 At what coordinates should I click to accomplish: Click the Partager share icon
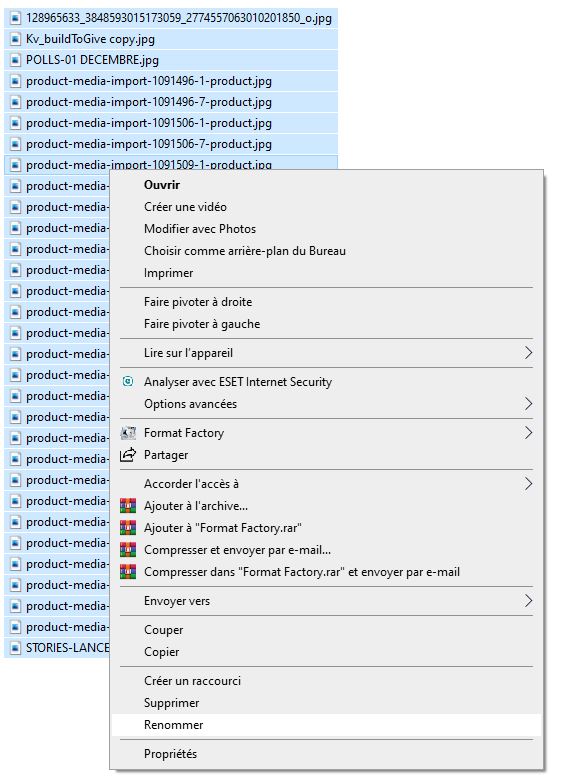(x=128, y=455)
